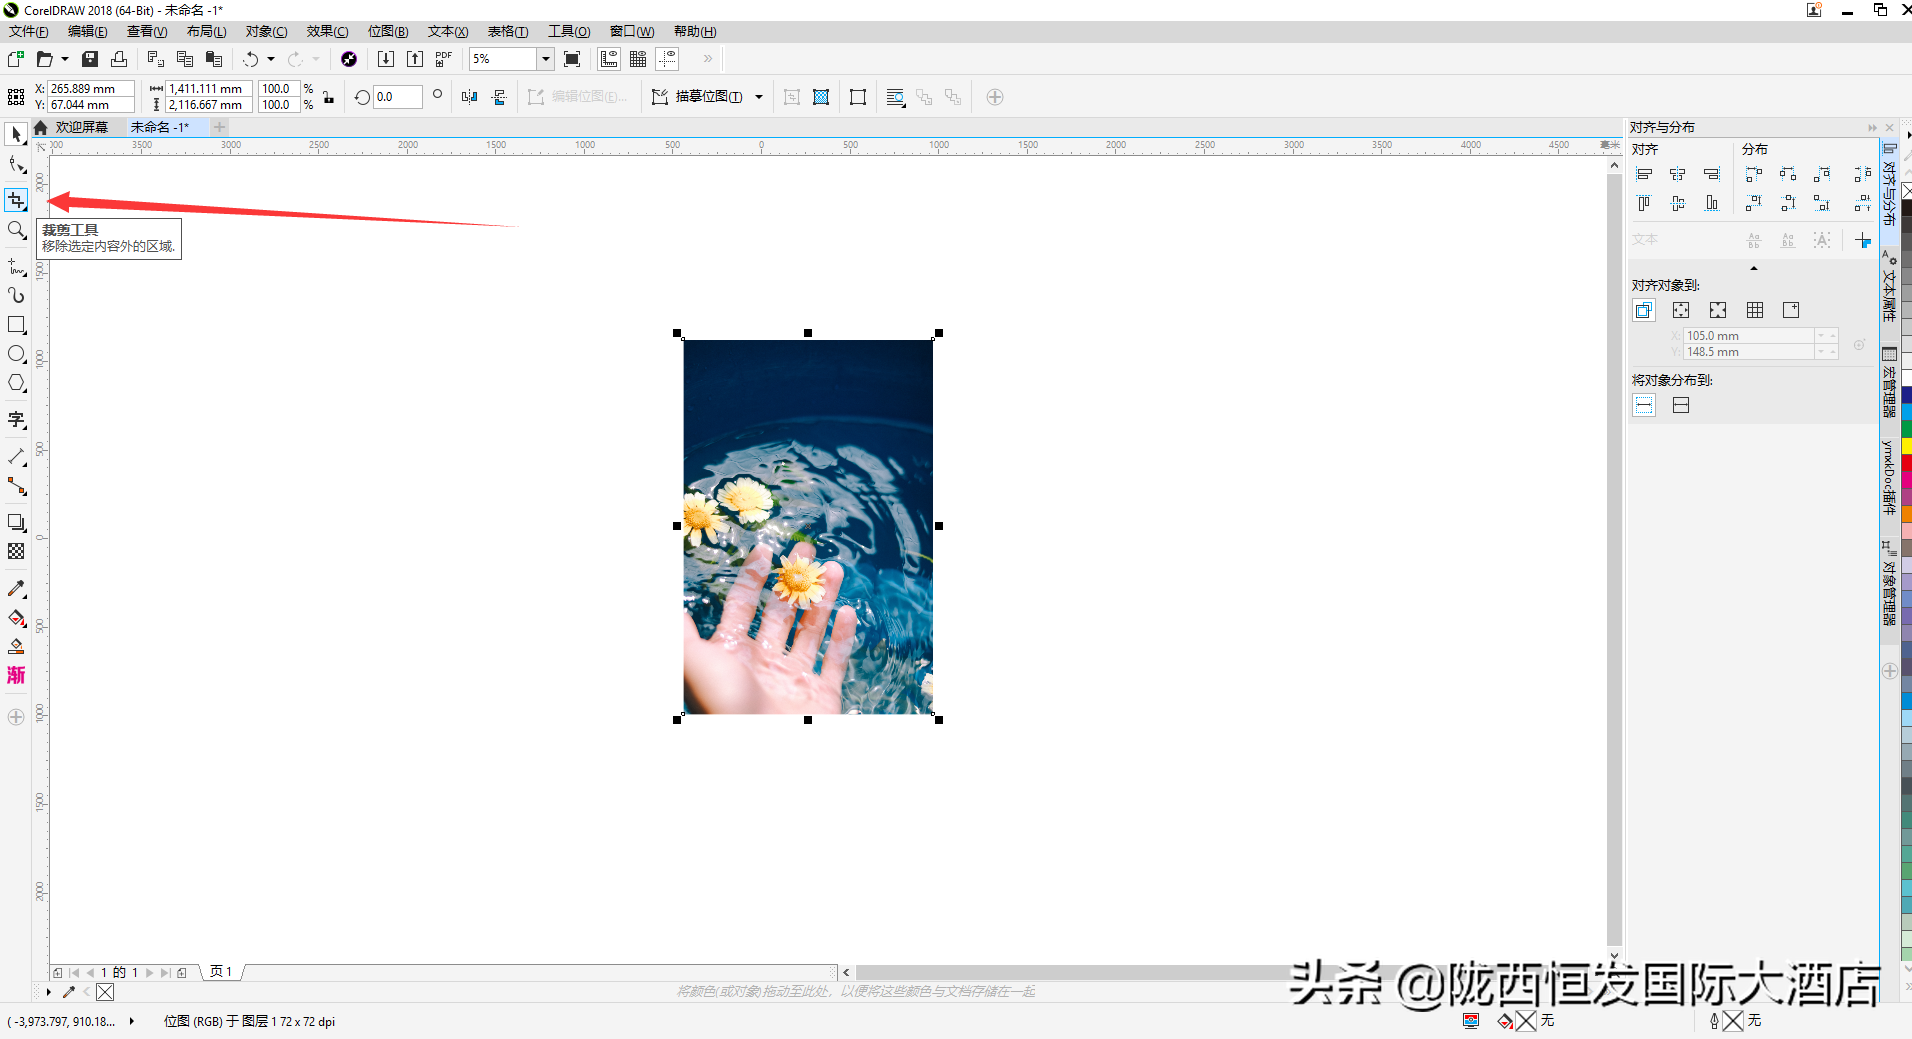The image size is (1912, 1039).
Task: Set align target to page edge
Action: tap(1681, 310)
